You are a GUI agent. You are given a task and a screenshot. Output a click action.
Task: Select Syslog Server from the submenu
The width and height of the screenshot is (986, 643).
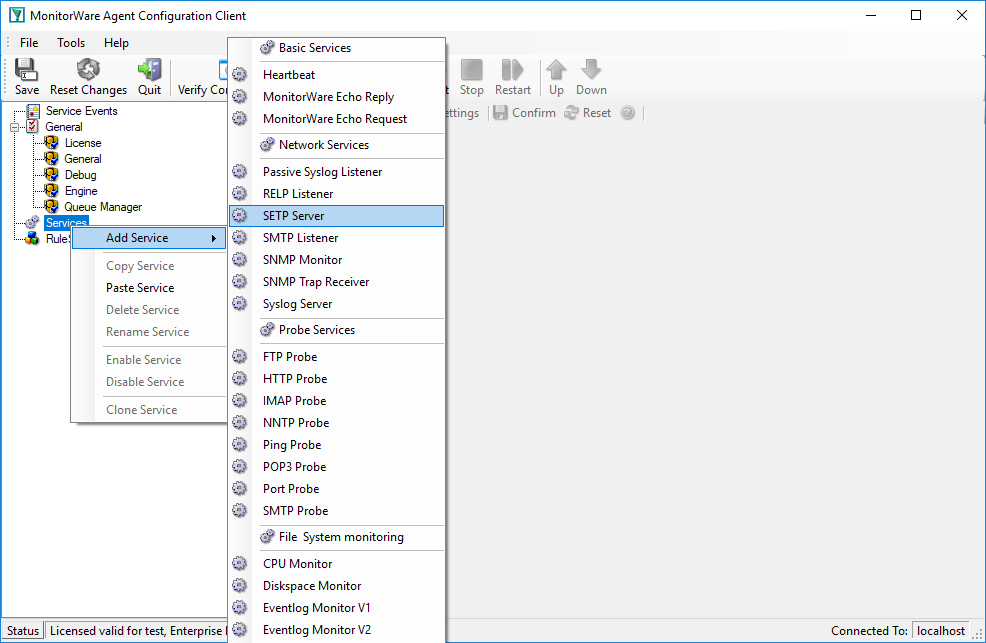coord(337,304)
